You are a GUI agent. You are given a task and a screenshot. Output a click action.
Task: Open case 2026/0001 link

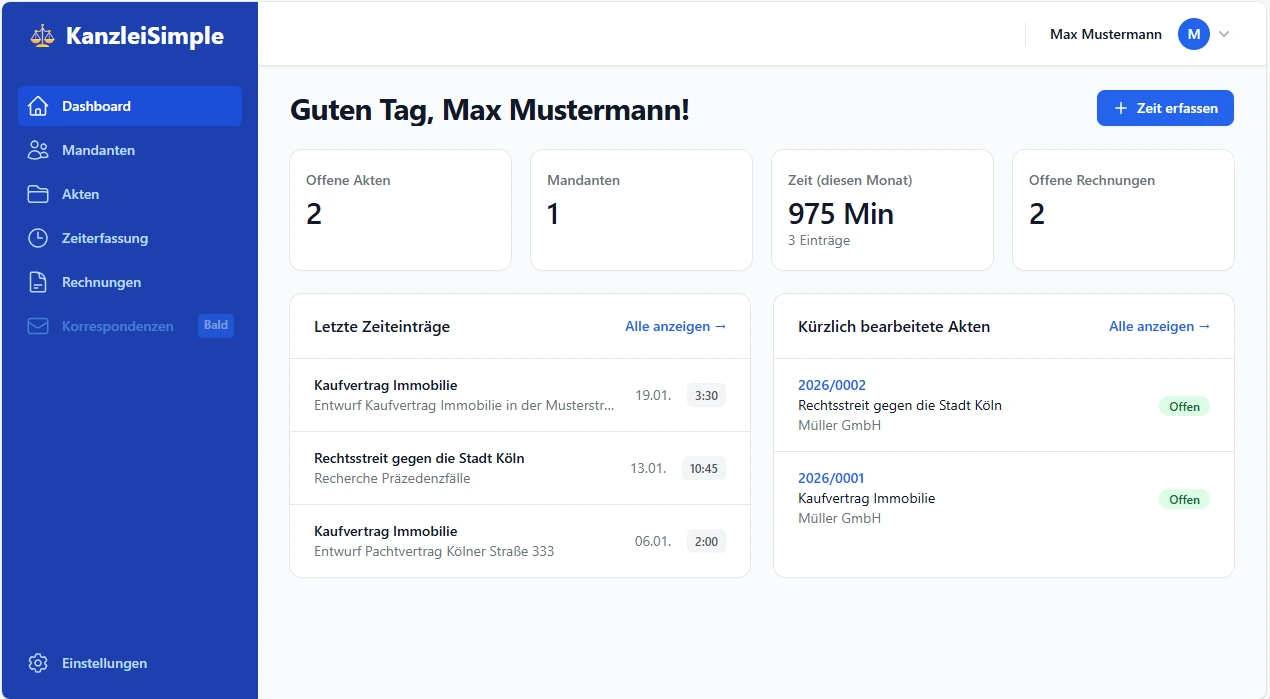(830, 478)
